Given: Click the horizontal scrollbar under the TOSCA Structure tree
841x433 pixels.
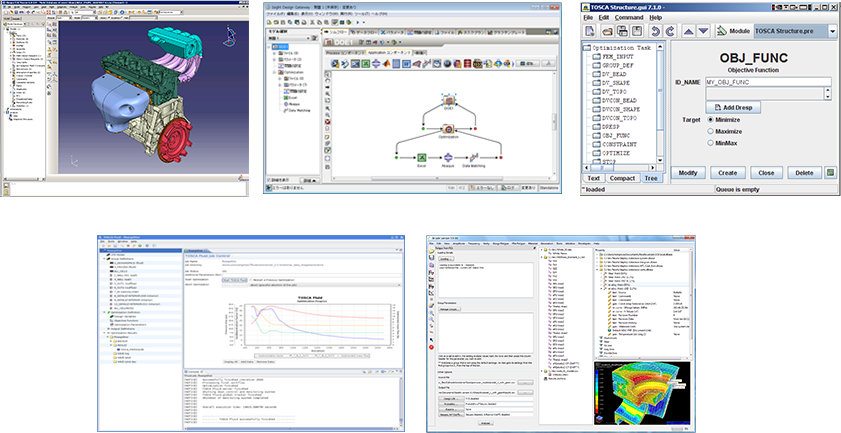Looking at the screenshot, I should click(x=620, y=167).
